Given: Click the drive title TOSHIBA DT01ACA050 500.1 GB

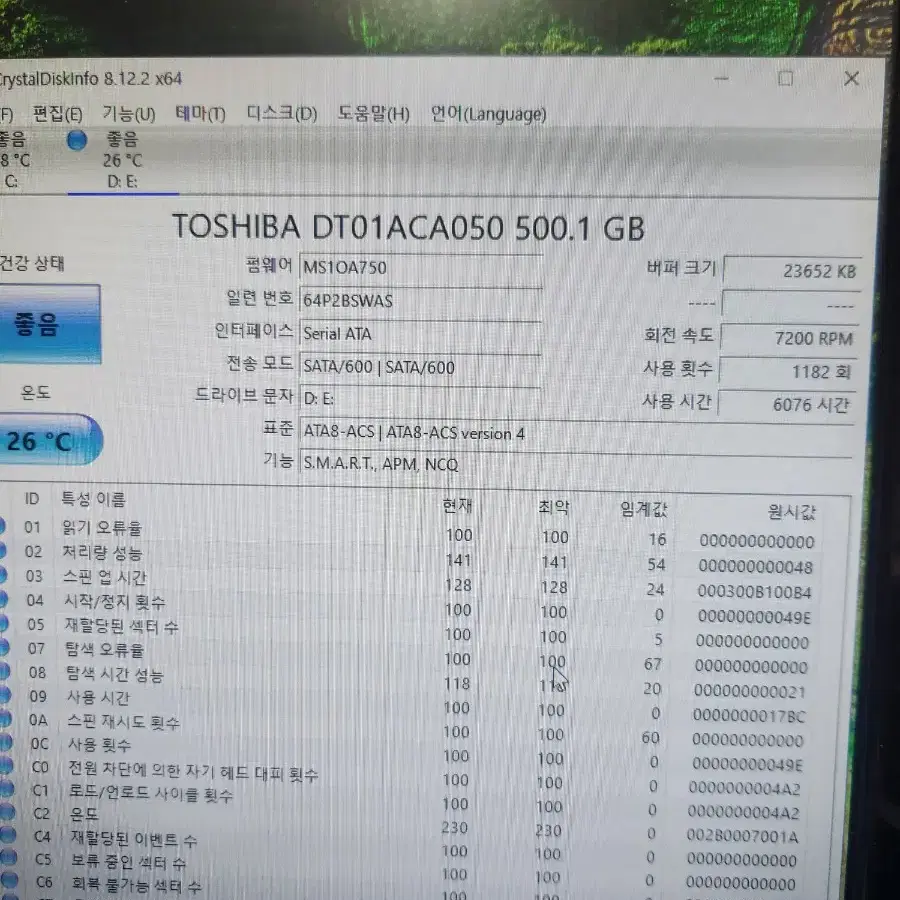Looking at the screenshot, I should (409, 227).
